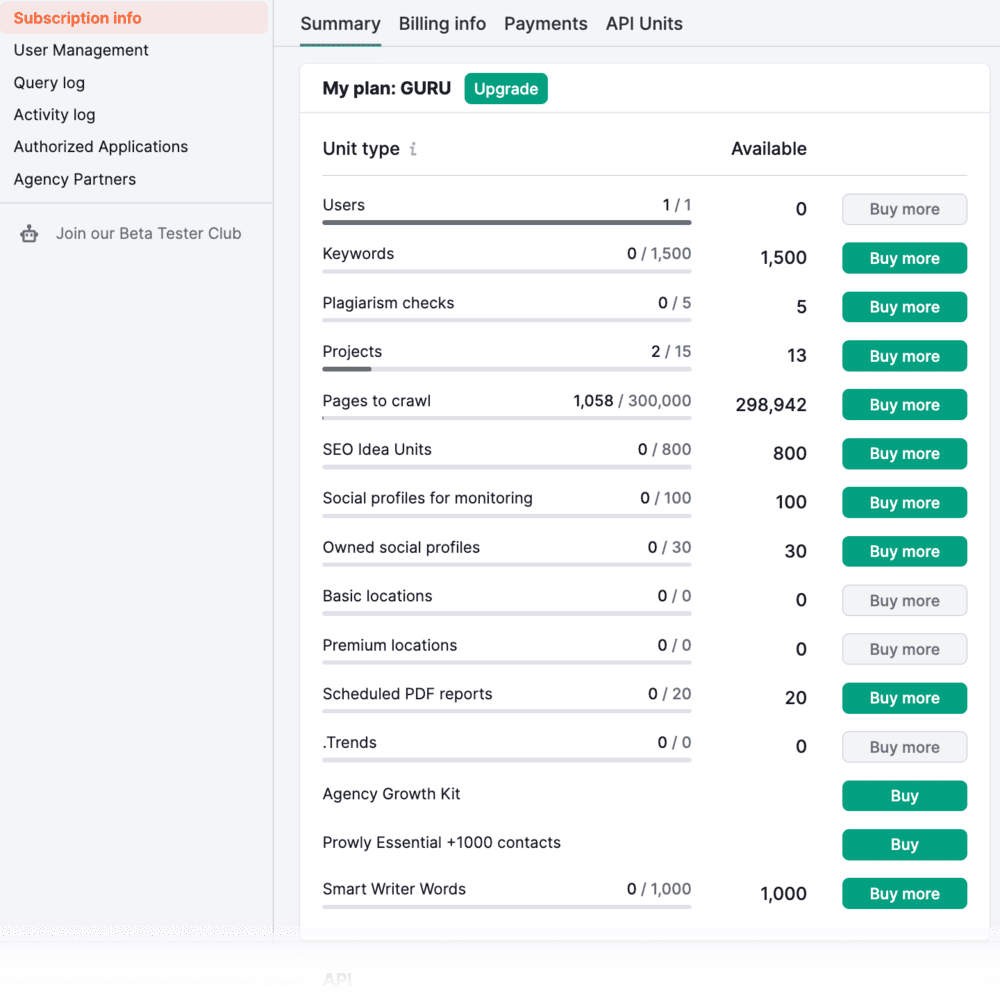Purchase the Agency Growth Kit
This screenshot has height=1000, width=1000.
click(x=904, y=795)
